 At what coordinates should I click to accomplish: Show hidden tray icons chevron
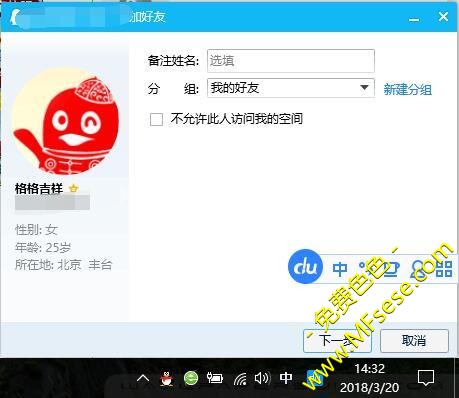click(143, 378)
